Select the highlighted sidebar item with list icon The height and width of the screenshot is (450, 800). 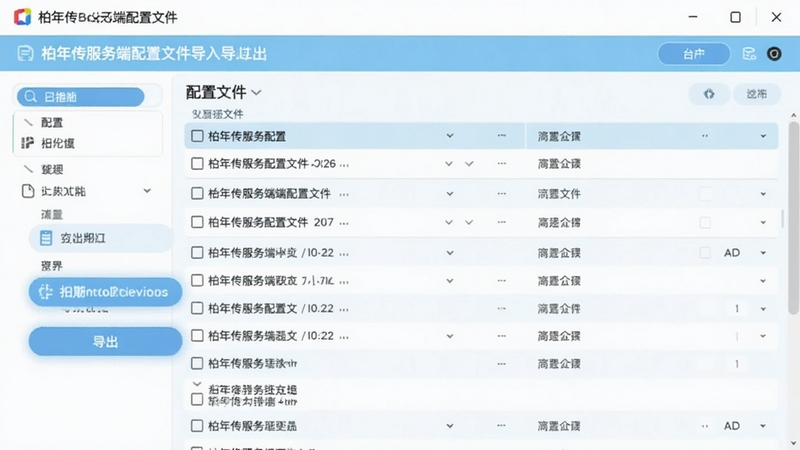click(101, 238)
